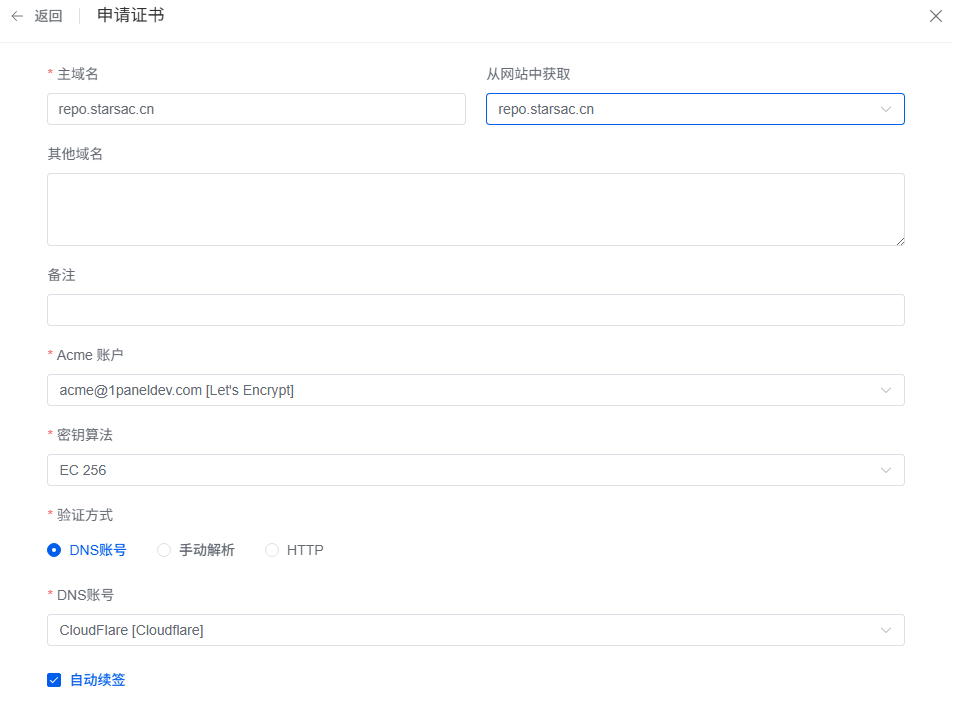Open the Acme 账户 dropdown
Image resolution: width=953 pixels, height=708 pixels.
(460, 390)
